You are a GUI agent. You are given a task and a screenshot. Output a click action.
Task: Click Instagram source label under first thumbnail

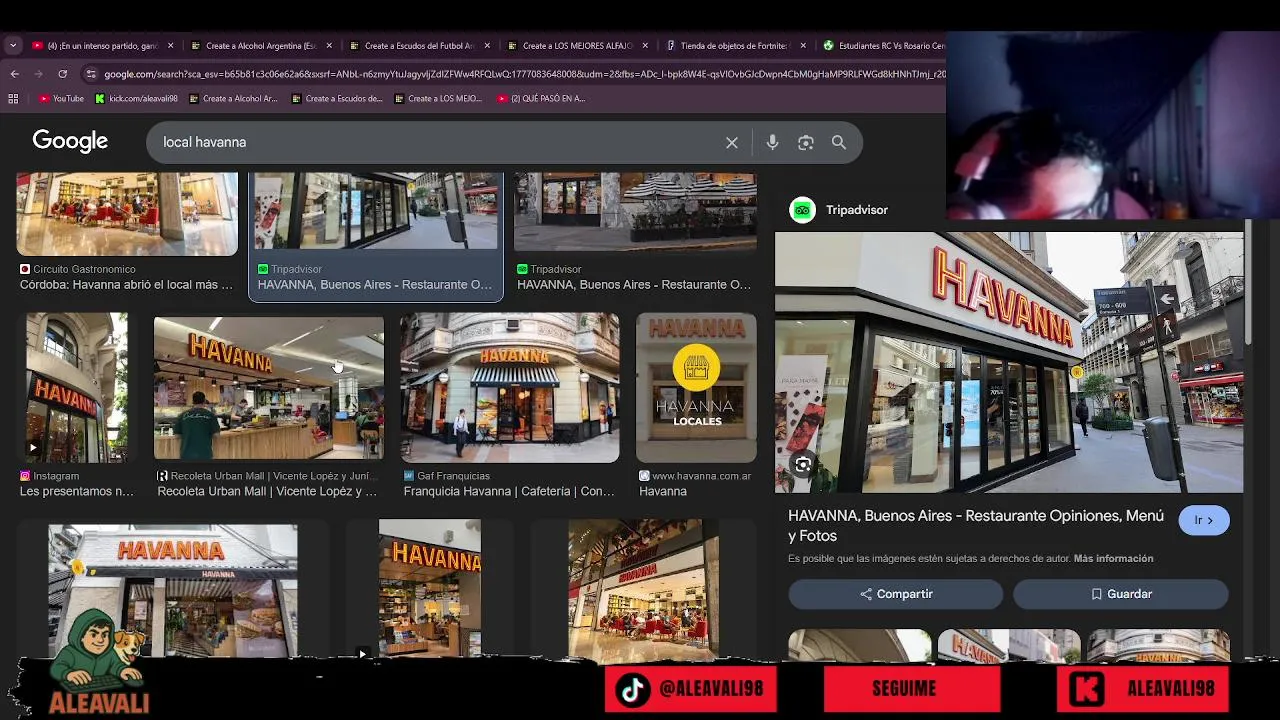(x=49, y=476)
